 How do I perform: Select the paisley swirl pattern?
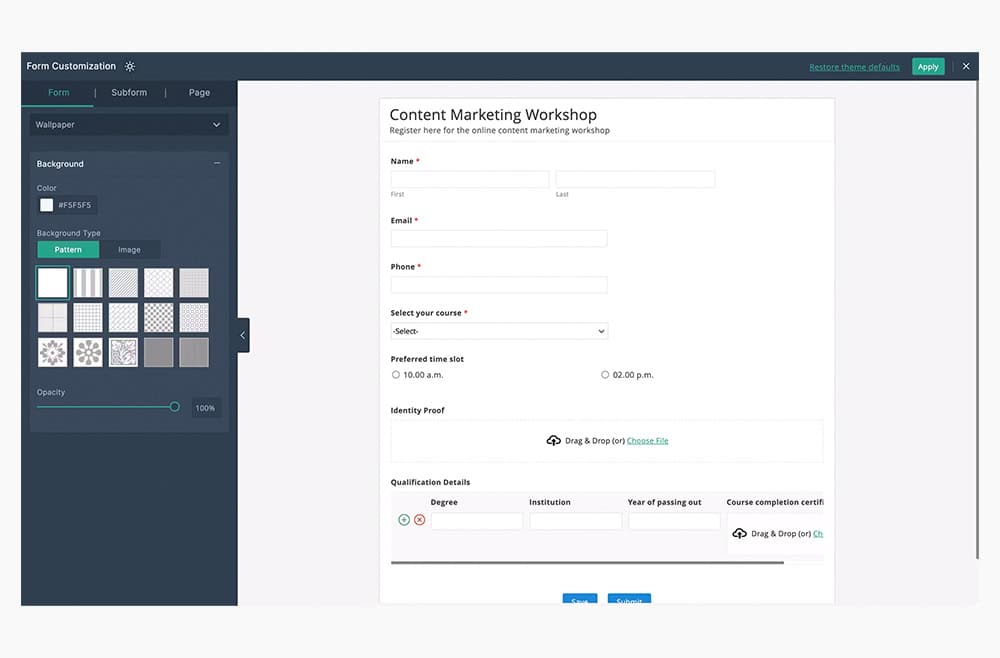coord(123,353)
